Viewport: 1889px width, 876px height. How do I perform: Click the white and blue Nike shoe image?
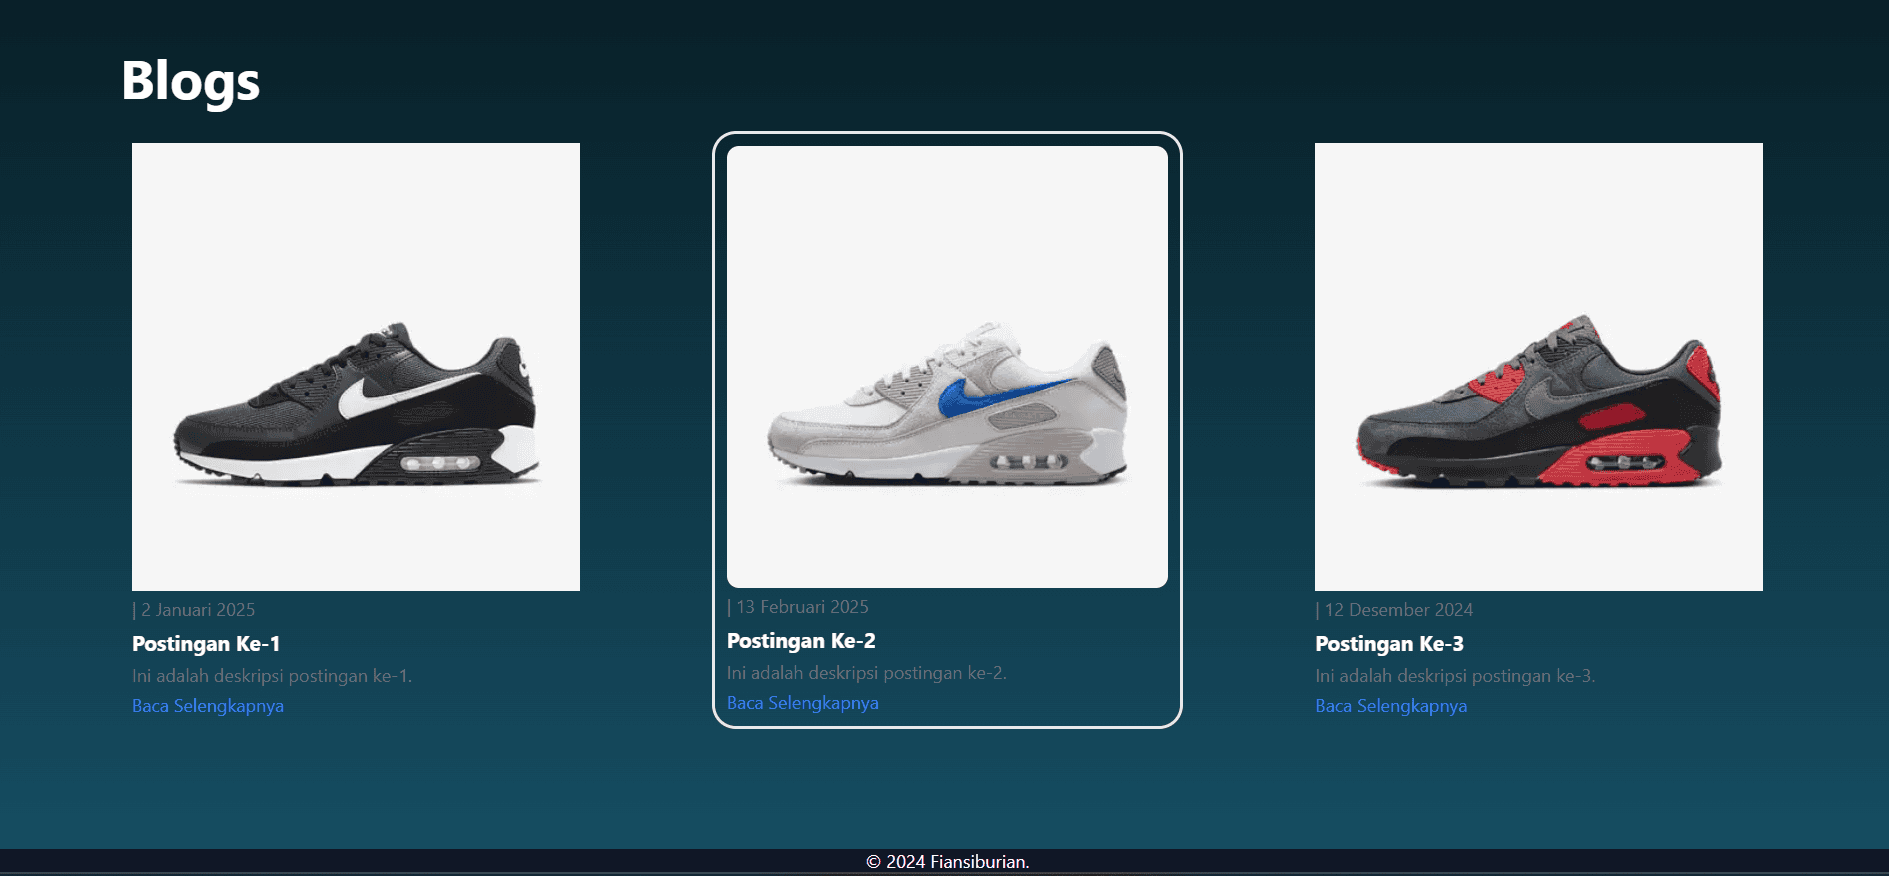947,367
